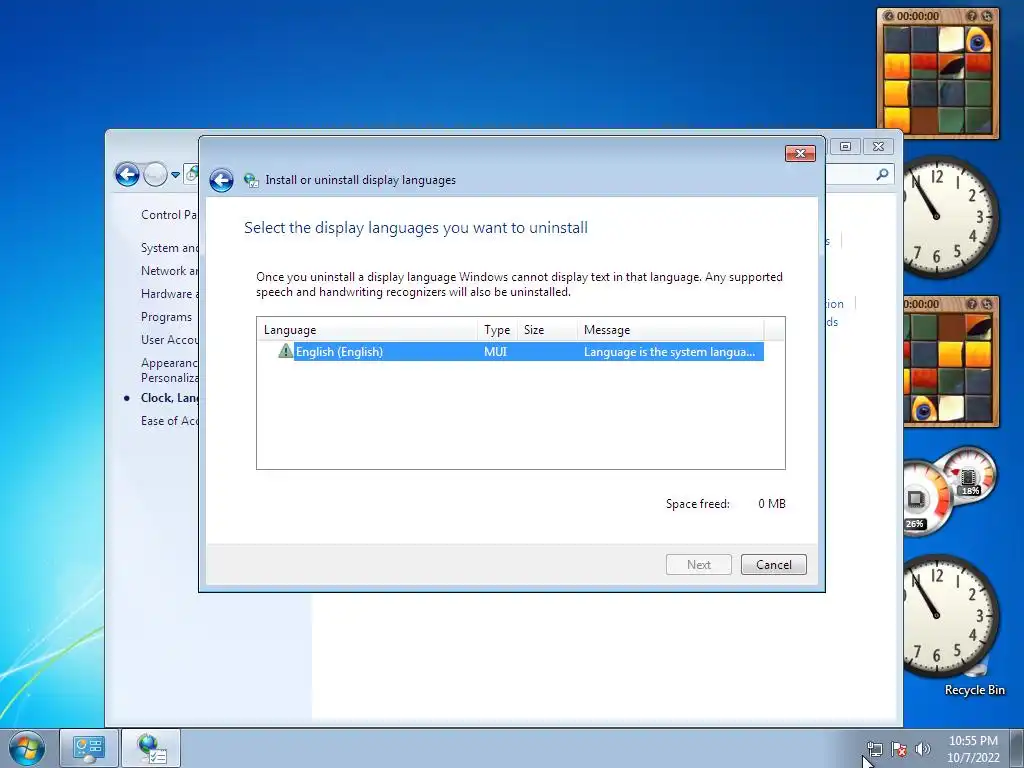
Task: Click help icon on second puzzle gadget
Action: click(x=972, y=304)
